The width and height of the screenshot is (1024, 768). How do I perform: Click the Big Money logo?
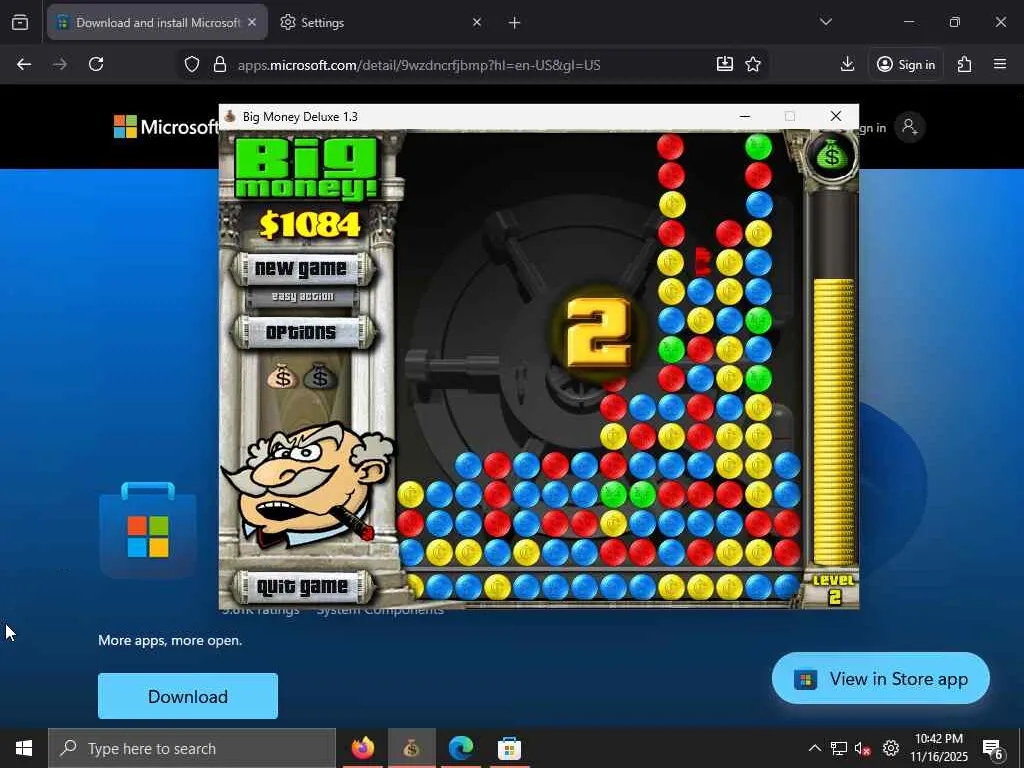click(306, 167)
